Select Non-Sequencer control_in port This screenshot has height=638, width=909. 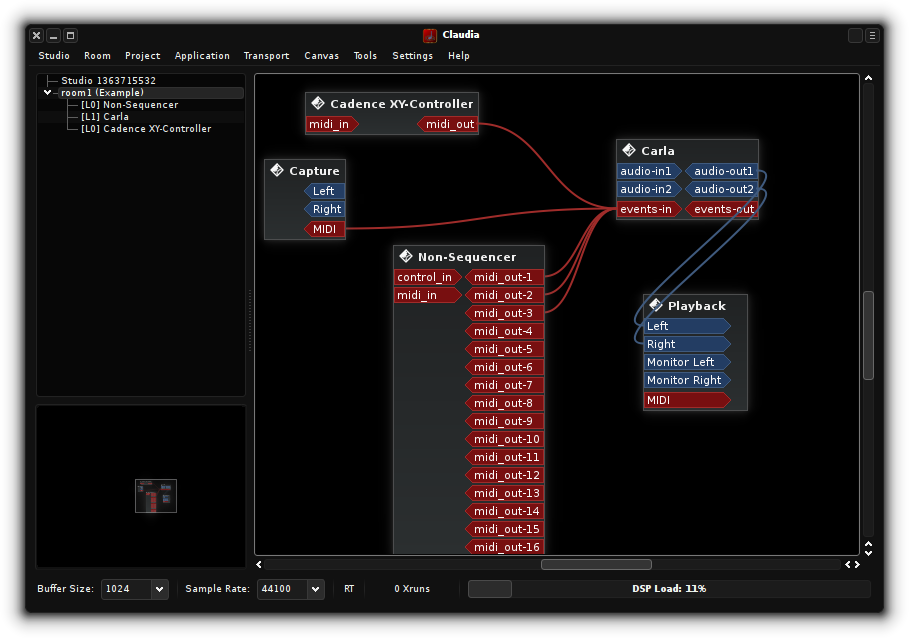(428, 278)
